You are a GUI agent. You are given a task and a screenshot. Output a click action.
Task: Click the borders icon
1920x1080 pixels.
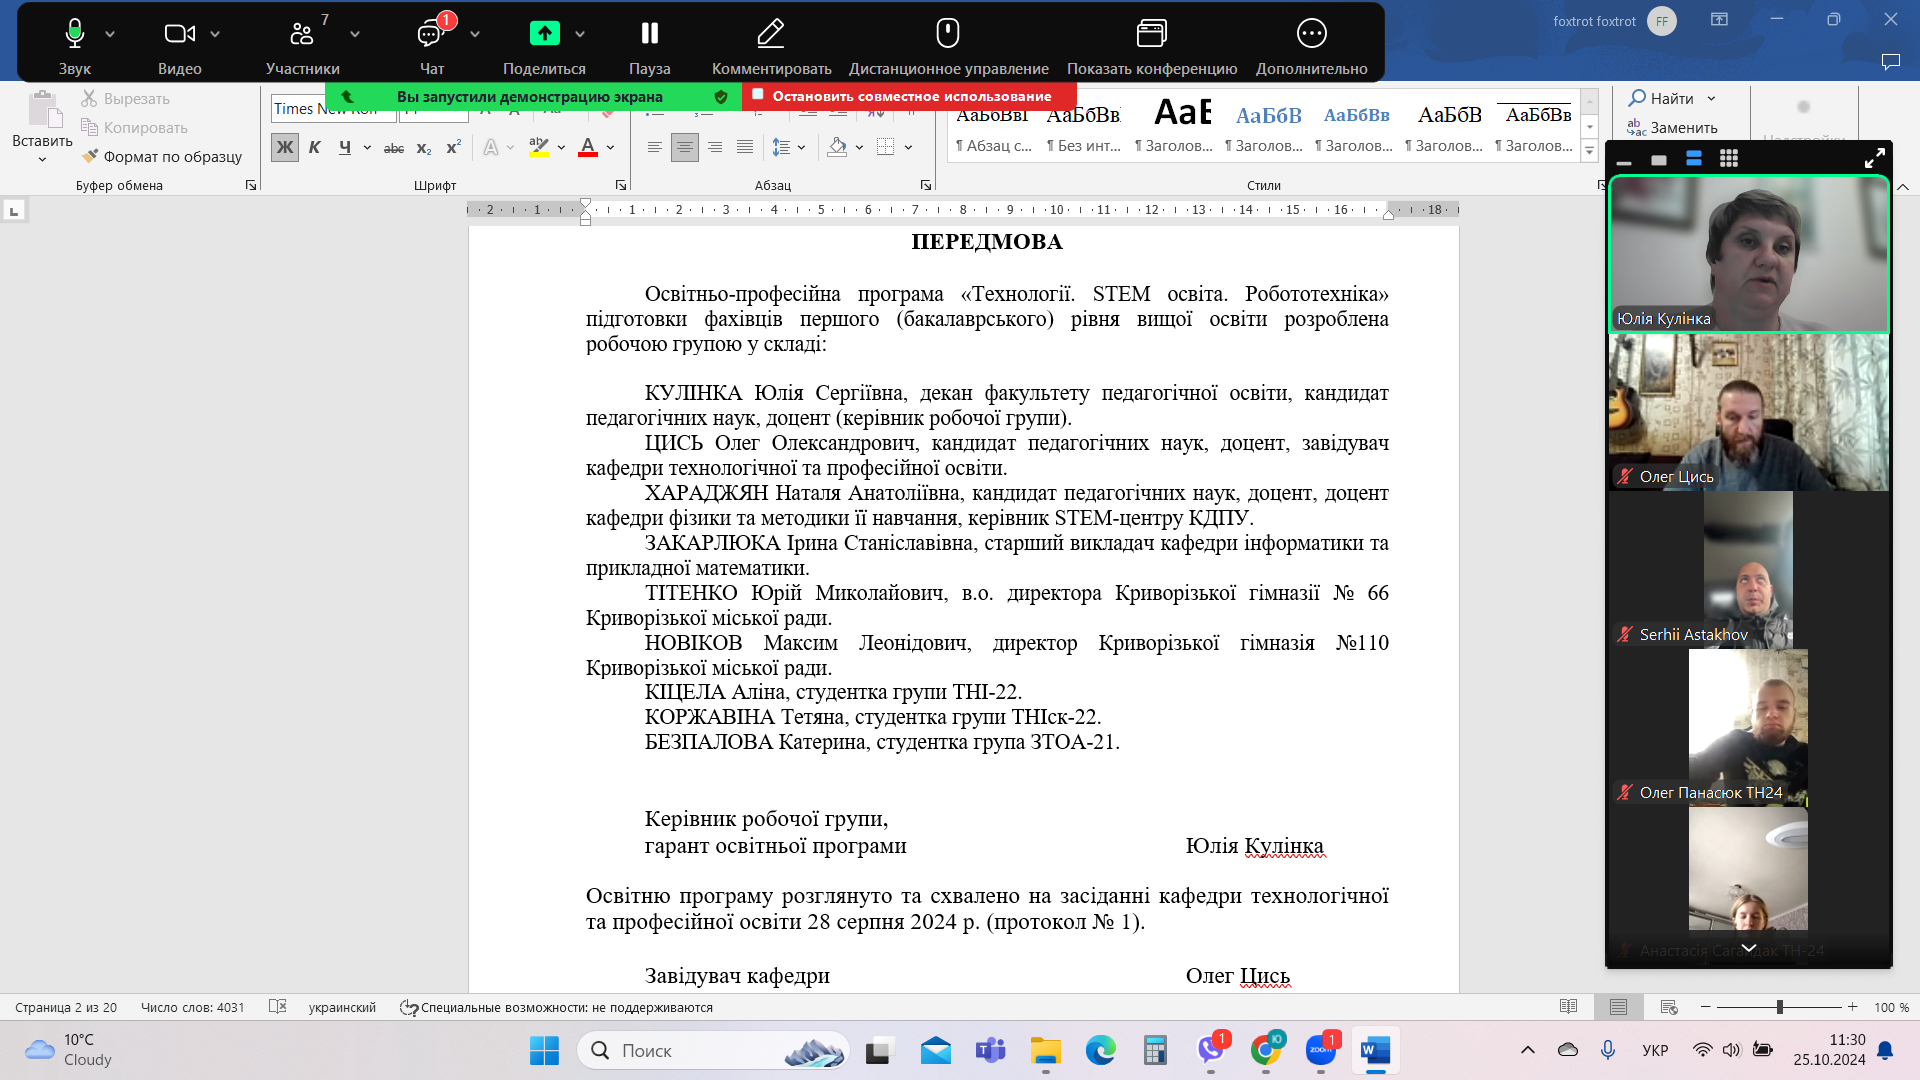click(886, 147)
